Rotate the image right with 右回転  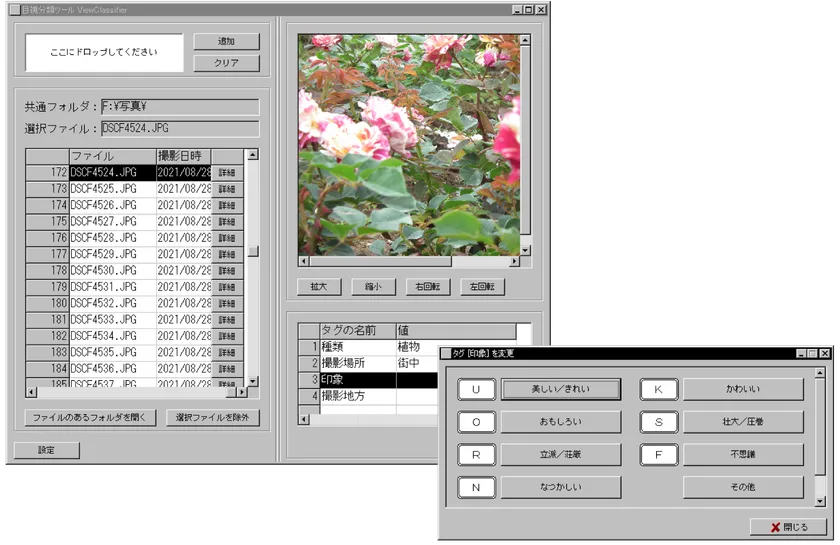(x=428, y=286)
